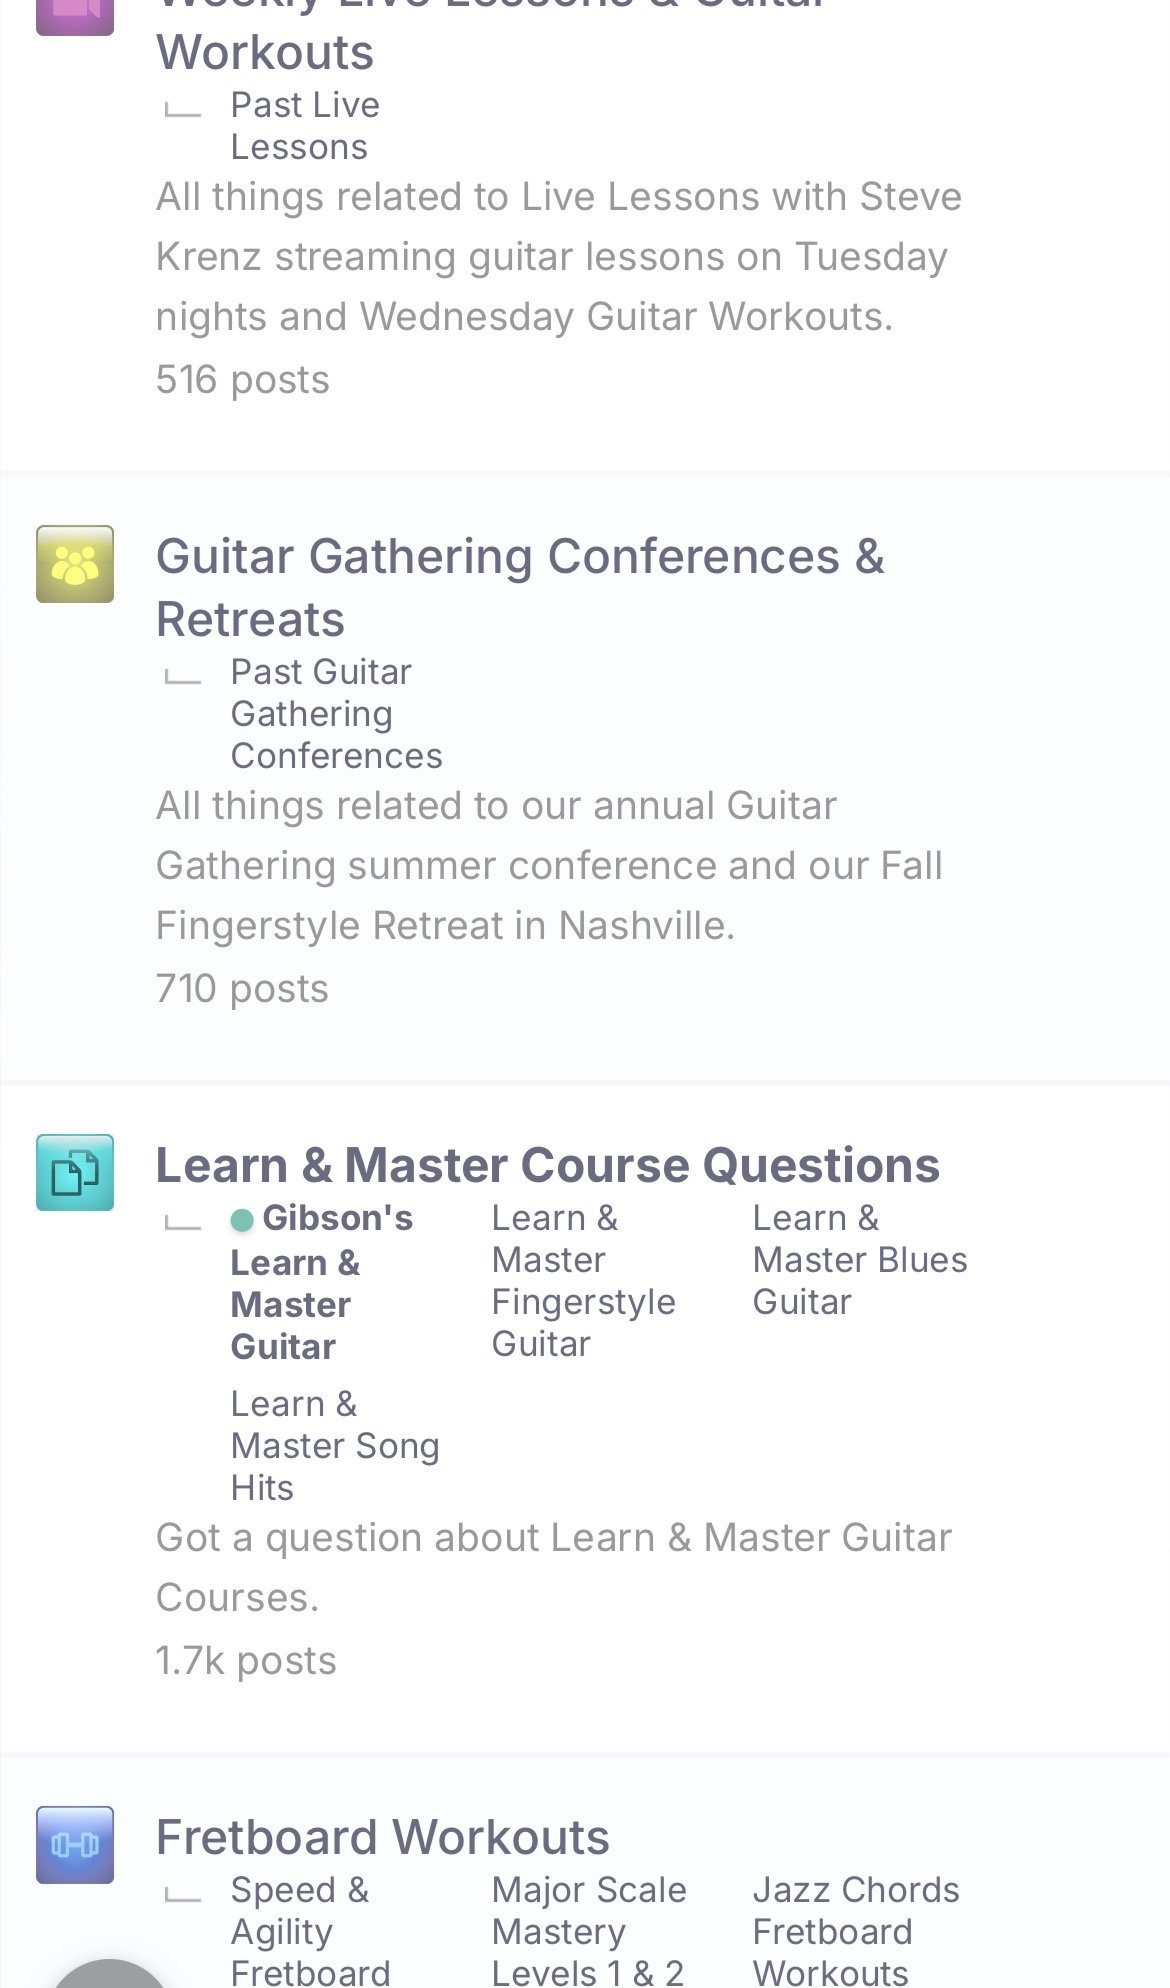Open Past Guitar Gathering Conferences subforum

pyautogui.click(x=336, y=714)
